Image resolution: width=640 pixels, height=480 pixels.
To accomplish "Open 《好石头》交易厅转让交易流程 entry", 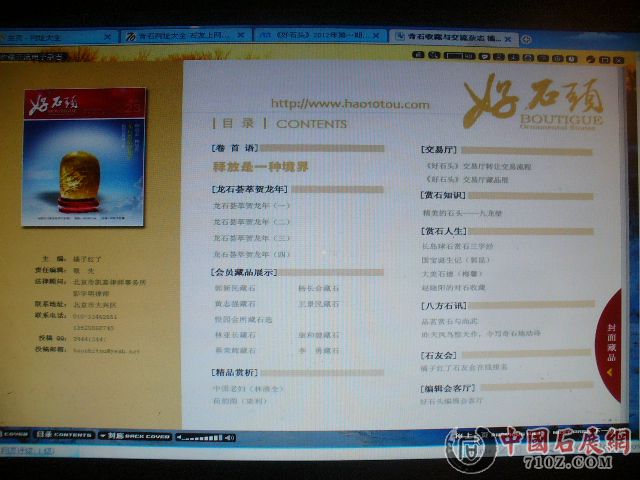I will pos(480,166).
